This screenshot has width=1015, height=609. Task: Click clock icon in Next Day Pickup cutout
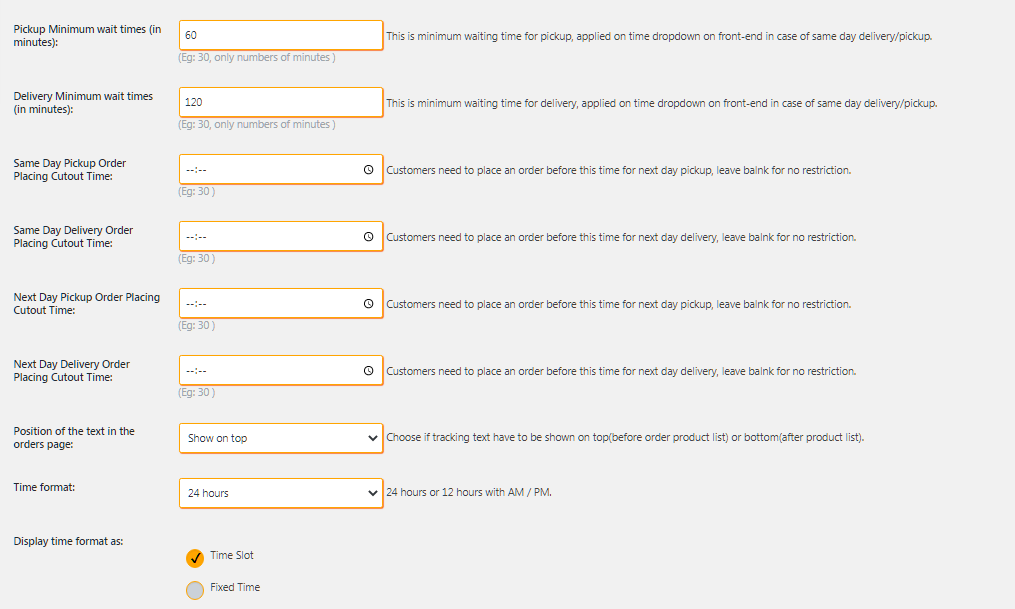pyautogui.click(x=368, y=304)
